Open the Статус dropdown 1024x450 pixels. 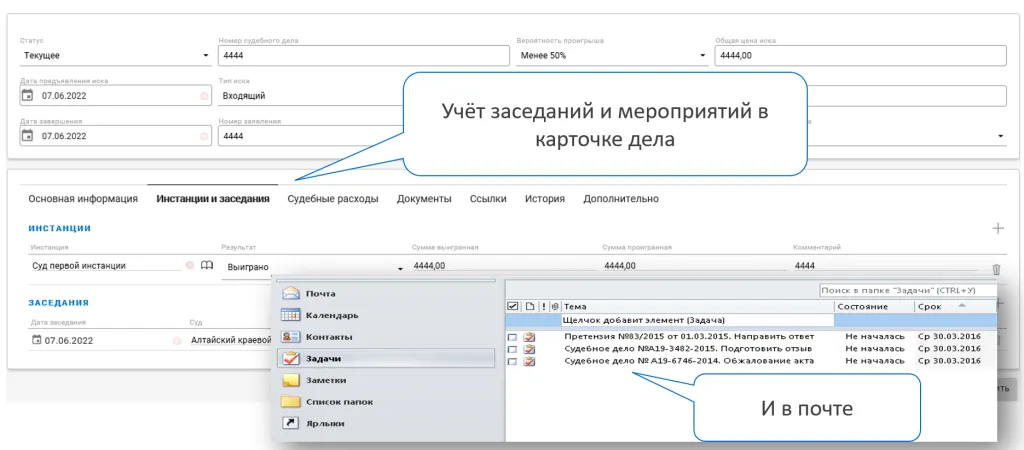click(116, 56)
